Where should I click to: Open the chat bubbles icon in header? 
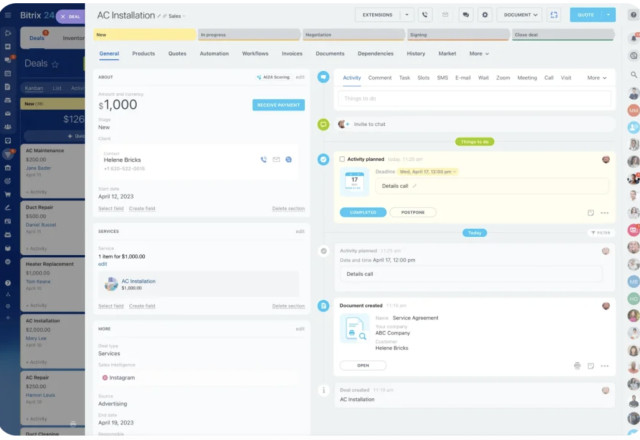click(465, 15)
